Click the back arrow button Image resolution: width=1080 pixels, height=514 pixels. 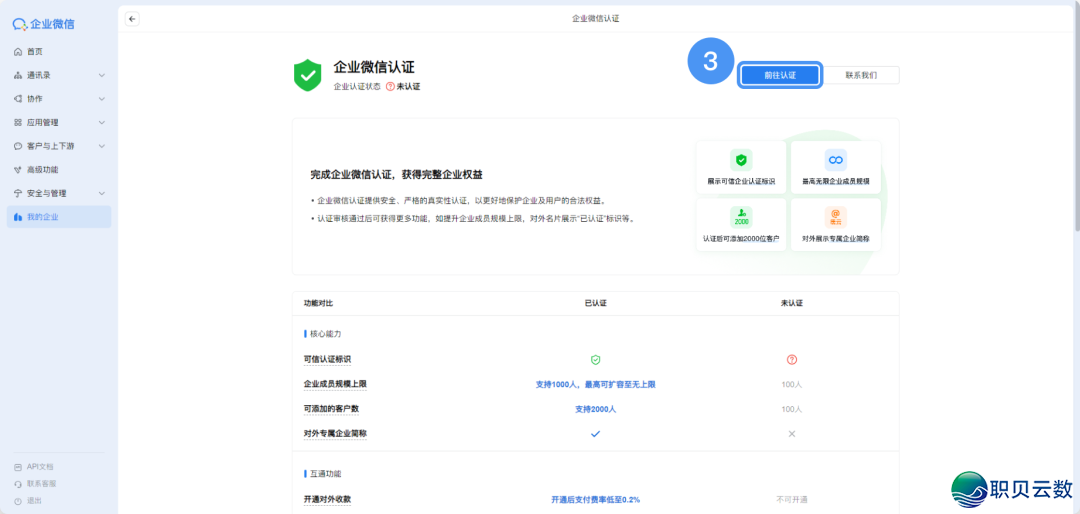point(132,19)
